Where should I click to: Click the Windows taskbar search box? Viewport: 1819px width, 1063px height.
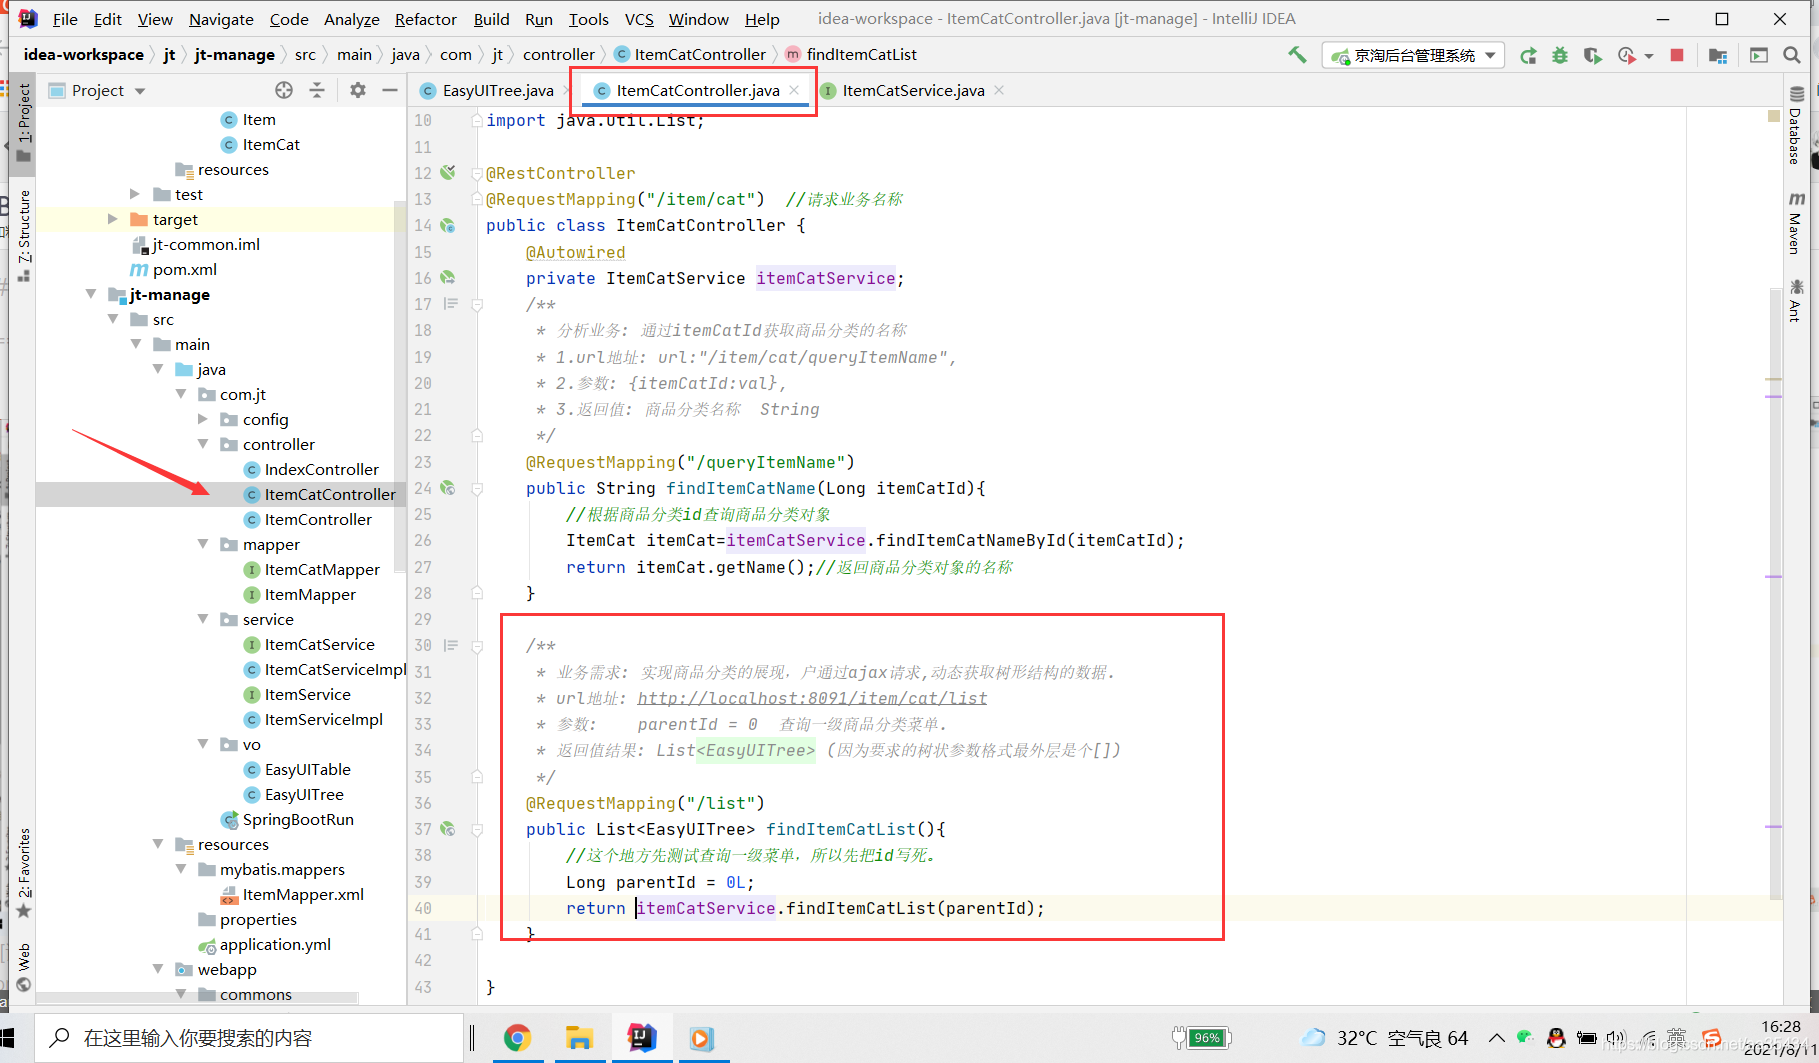249,1038
